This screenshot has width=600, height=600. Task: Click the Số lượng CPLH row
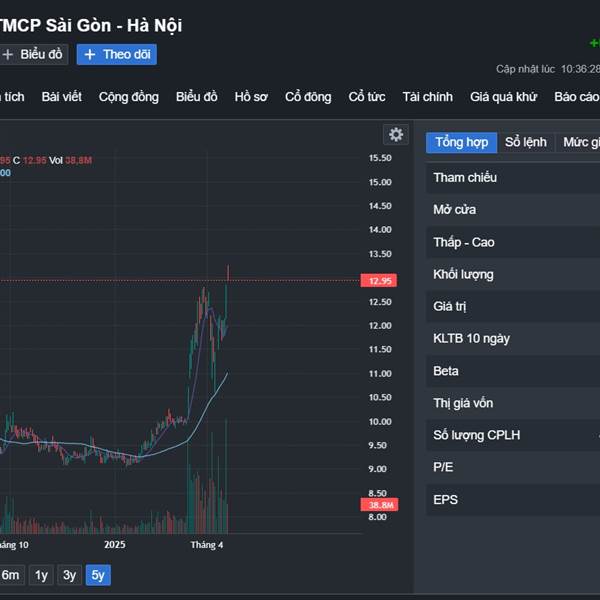pyautogui.click(x=513, y=435)
